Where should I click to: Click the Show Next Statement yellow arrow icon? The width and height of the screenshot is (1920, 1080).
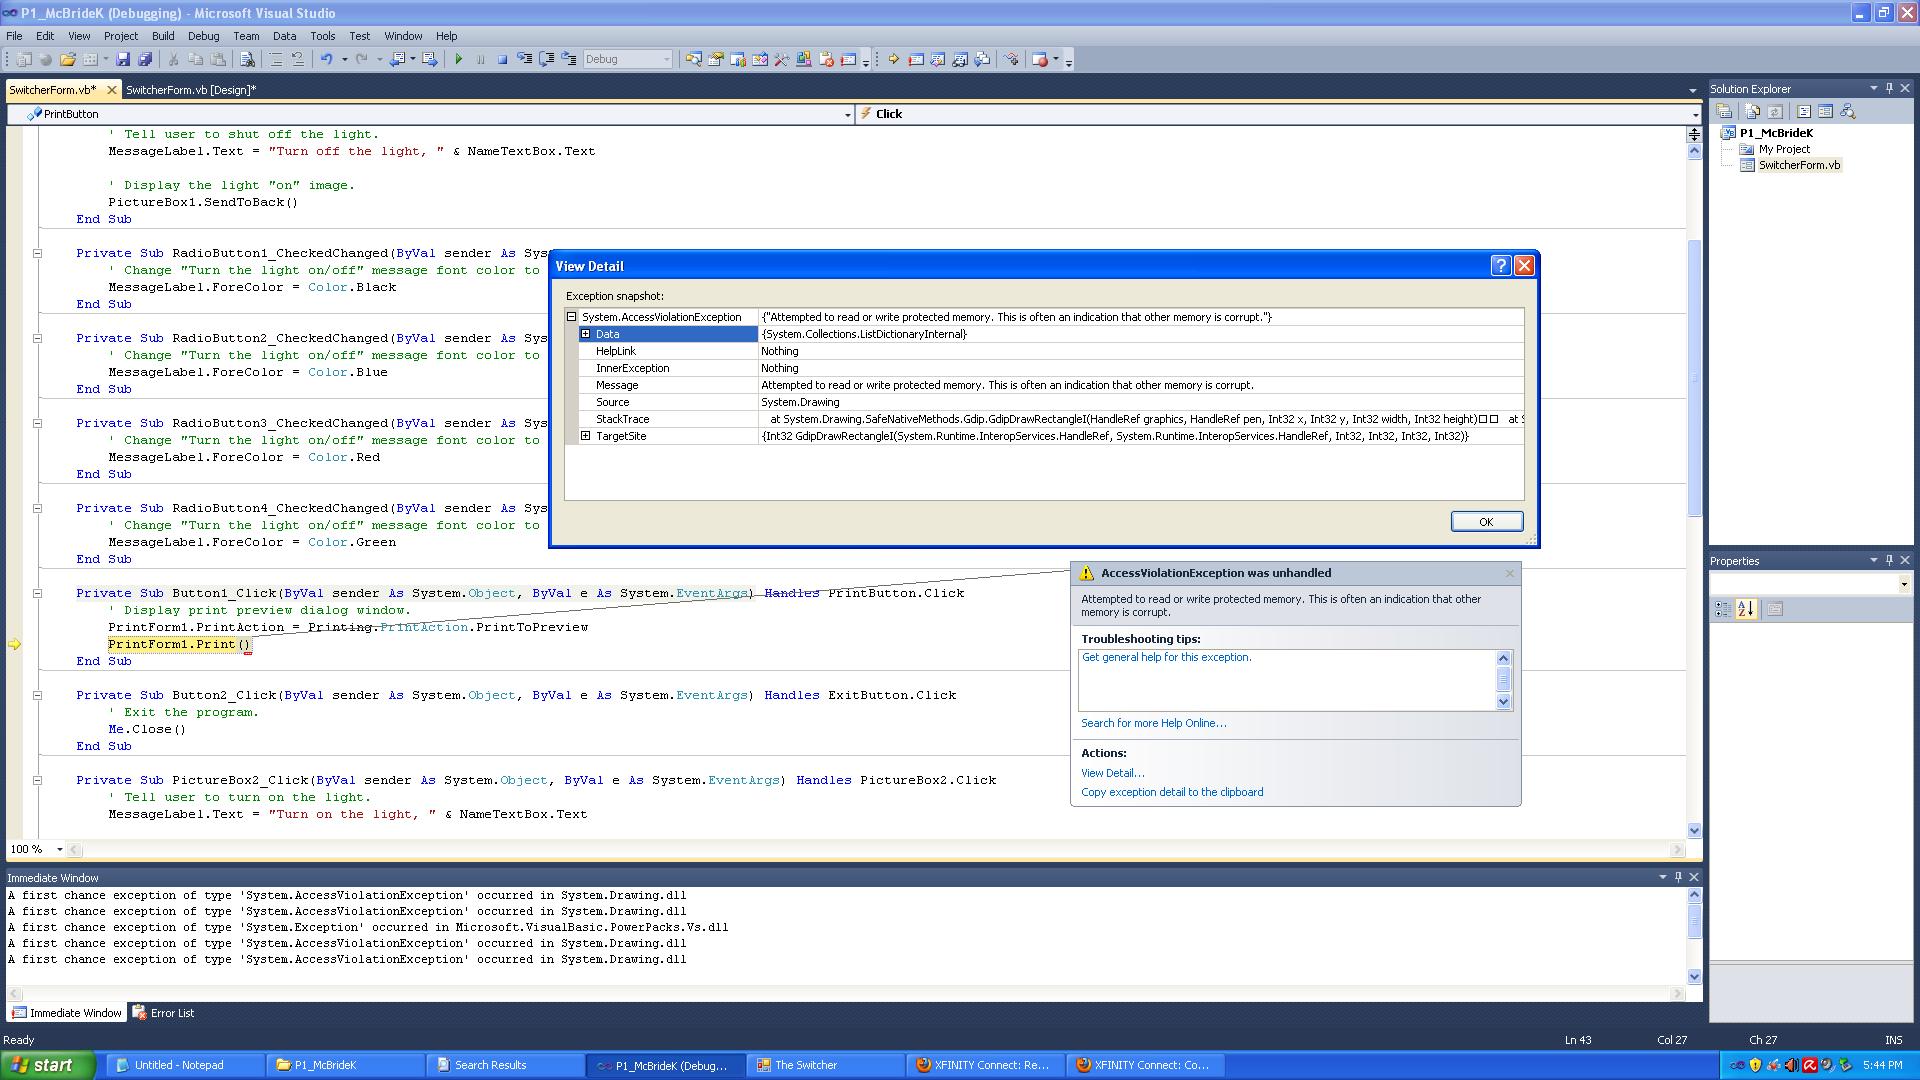point(893,59)
